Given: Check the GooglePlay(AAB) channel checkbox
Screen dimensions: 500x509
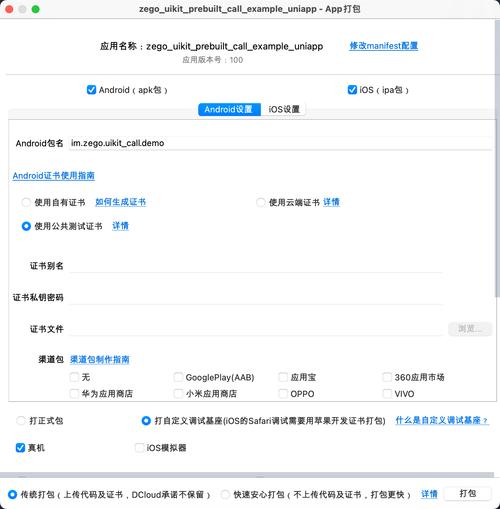Looking at the screenshot, I should click(178, 377).
